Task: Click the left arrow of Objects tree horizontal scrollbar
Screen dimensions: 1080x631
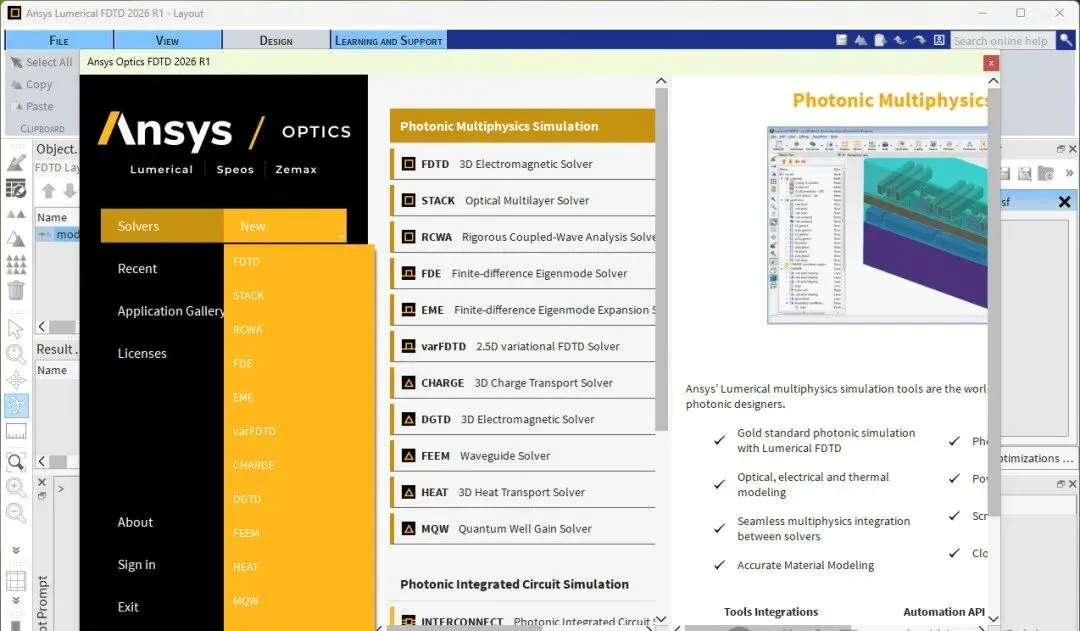Action: point(42,326)
